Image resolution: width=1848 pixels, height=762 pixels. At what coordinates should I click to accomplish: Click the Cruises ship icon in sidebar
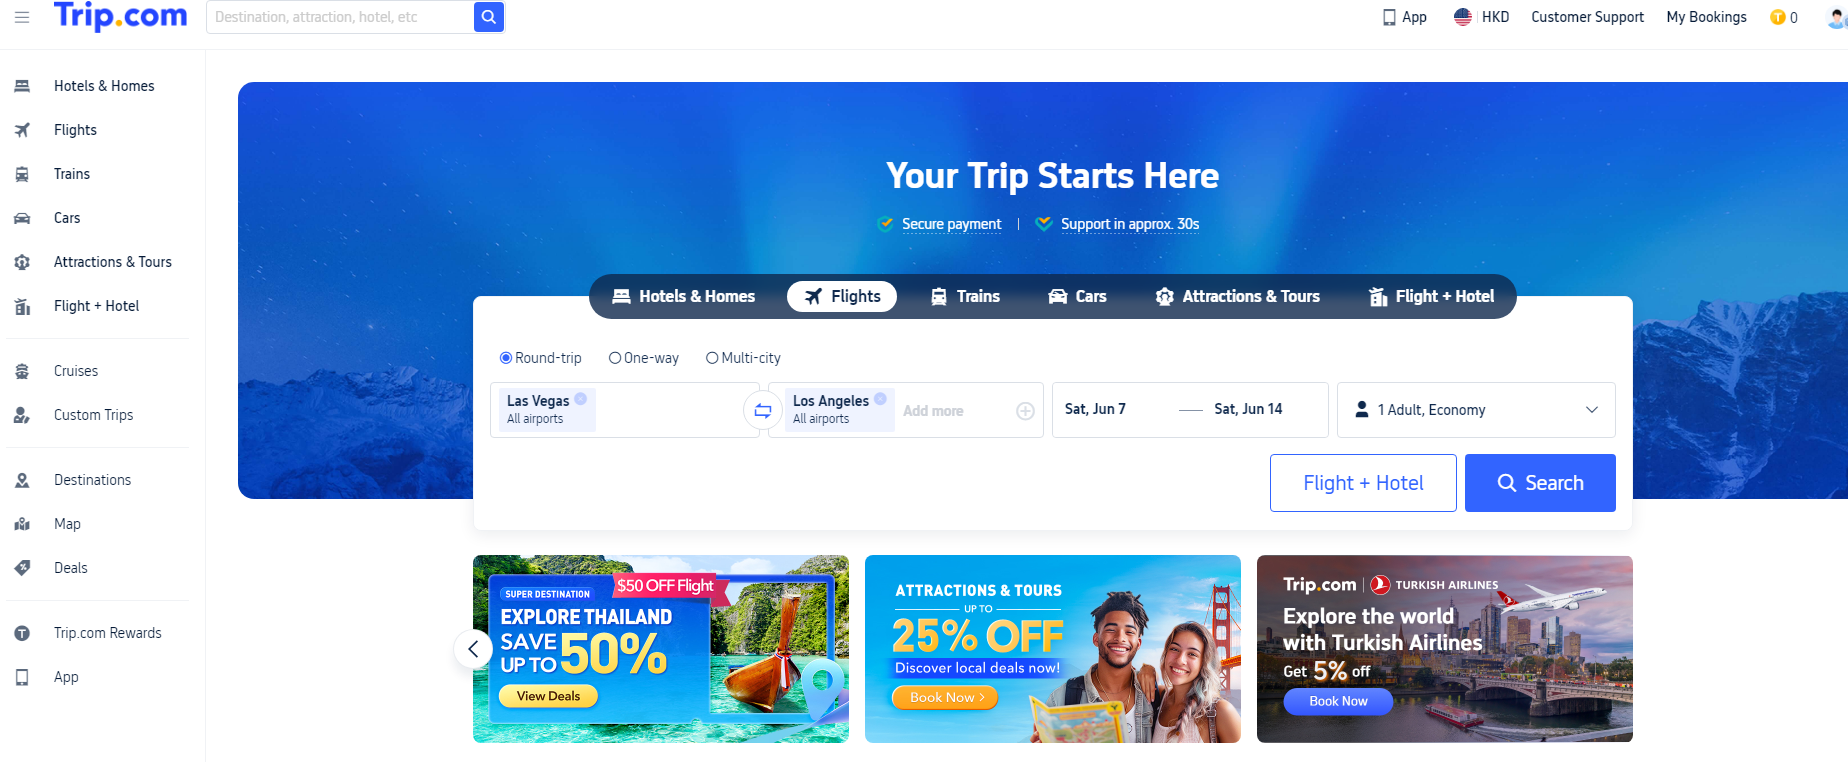point(22,371)
